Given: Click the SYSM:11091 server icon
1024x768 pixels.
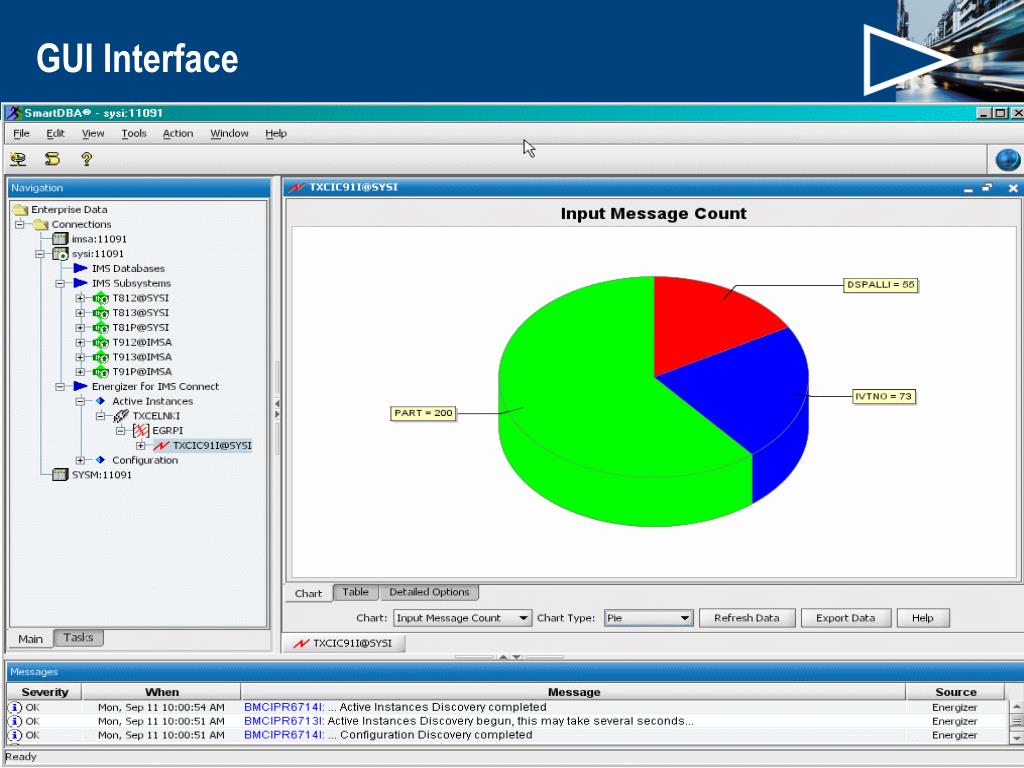Looking at the screenshot, I should pos(60,475).
